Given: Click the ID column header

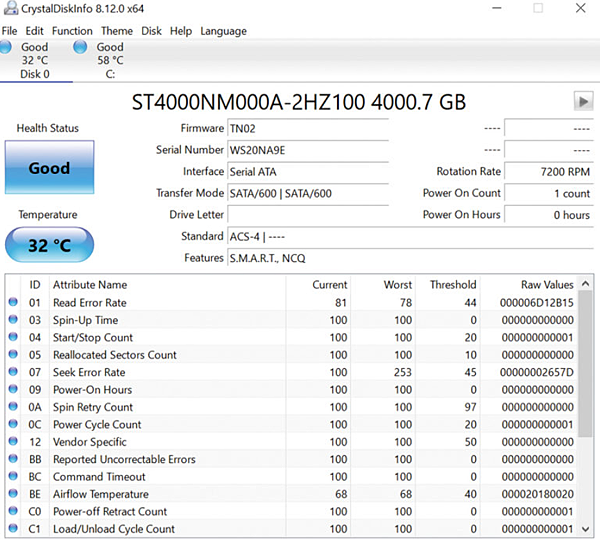Looking at the screenshot, I should [x=35, y=285].
